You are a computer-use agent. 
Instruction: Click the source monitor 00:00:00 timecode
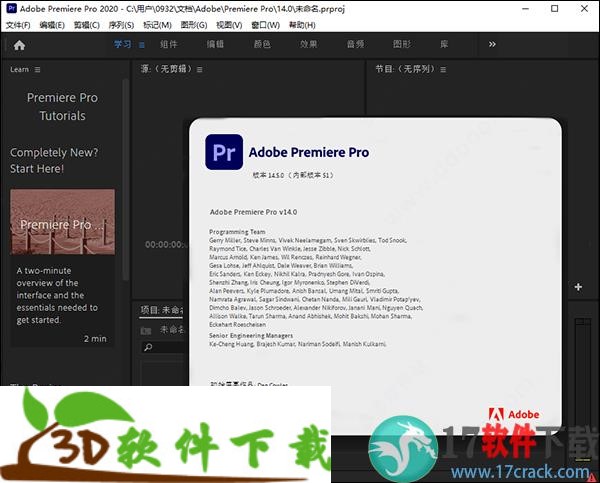(x=166, y=245)
